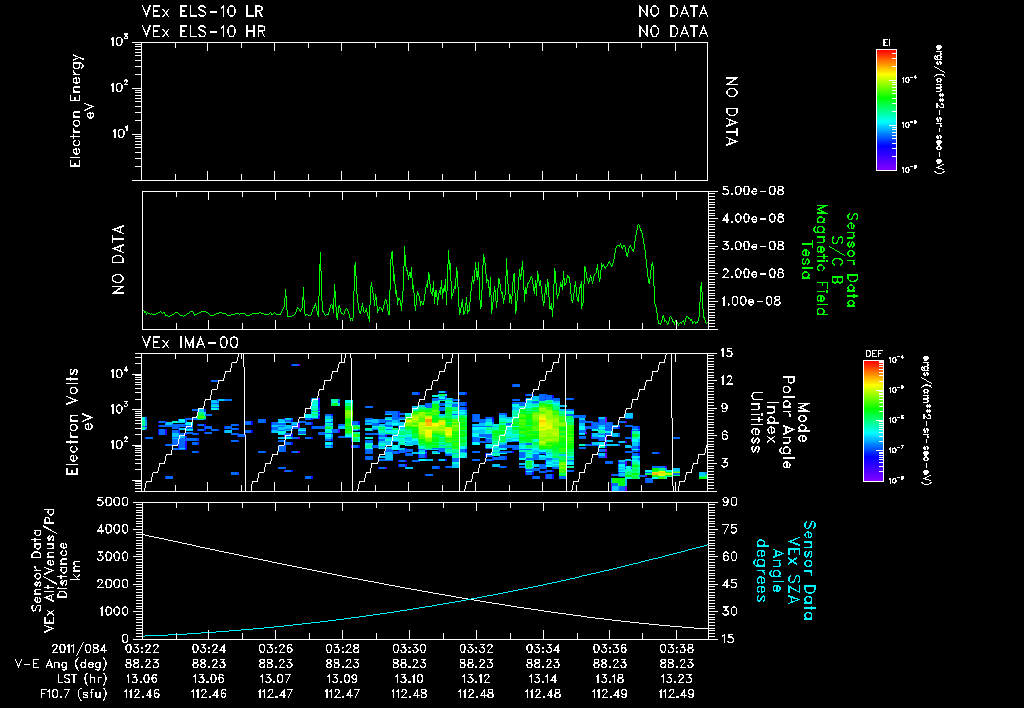This screenshot has width=1024, height=708.
Task: Click the green 'Magnetic Field Tesla' axis label
Action: (814, 259)
